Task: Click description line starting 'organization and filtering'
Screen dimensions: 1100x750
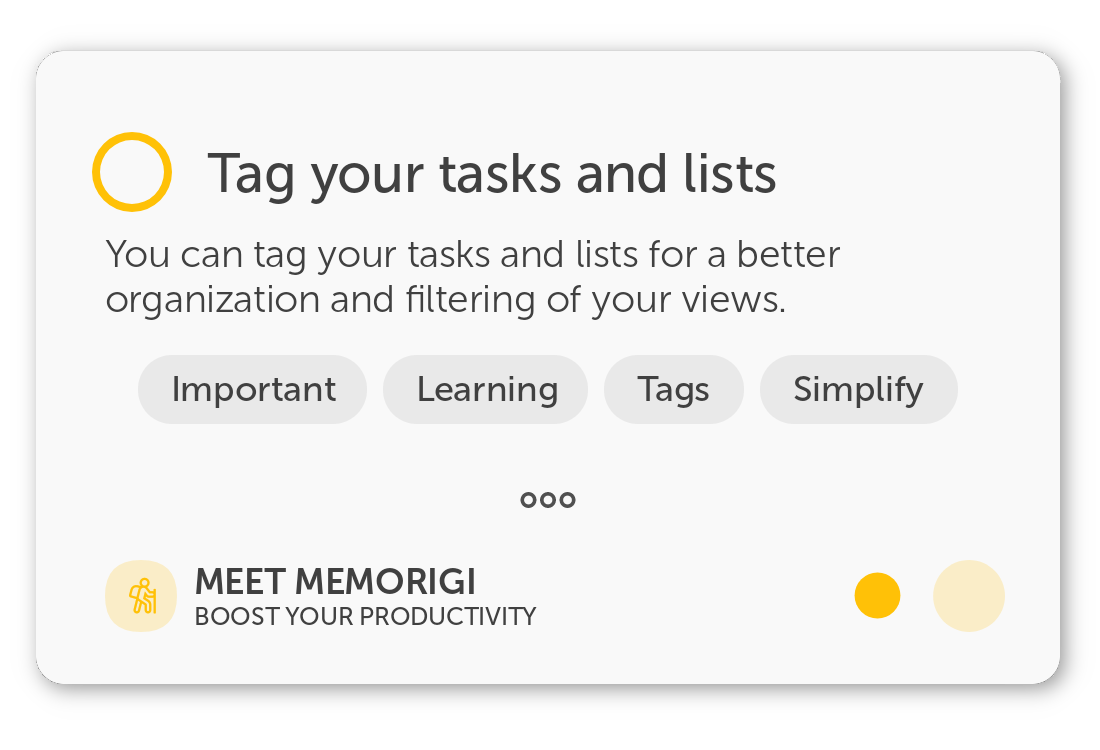Action: (x=445, y=300)
